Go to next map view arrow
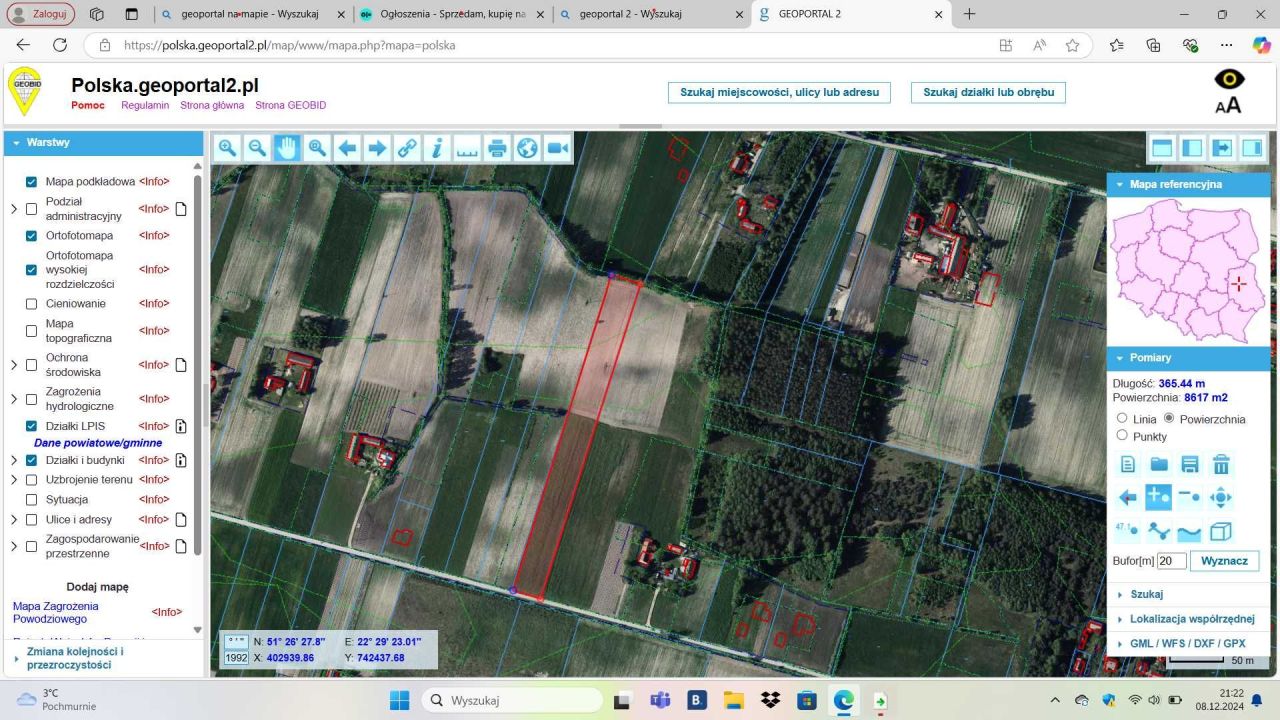The height and width of the screenshot is (720, 1280). 377,148
